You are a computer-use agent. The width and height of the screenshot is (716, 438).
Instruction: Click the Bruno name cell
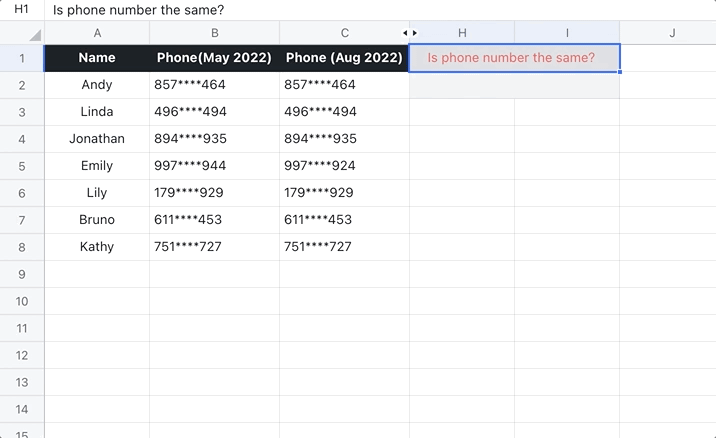point(97,220)
